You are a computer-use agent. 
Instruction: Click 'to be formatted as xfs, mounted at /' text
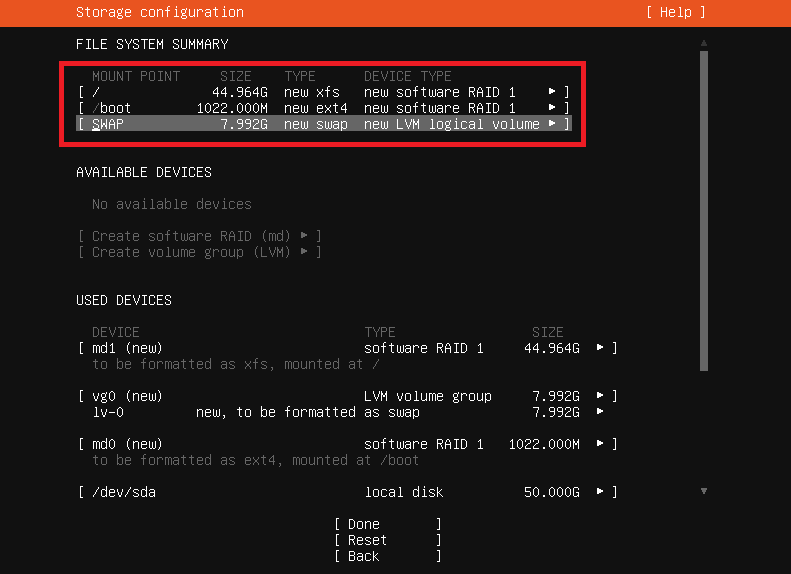point(236,364)
